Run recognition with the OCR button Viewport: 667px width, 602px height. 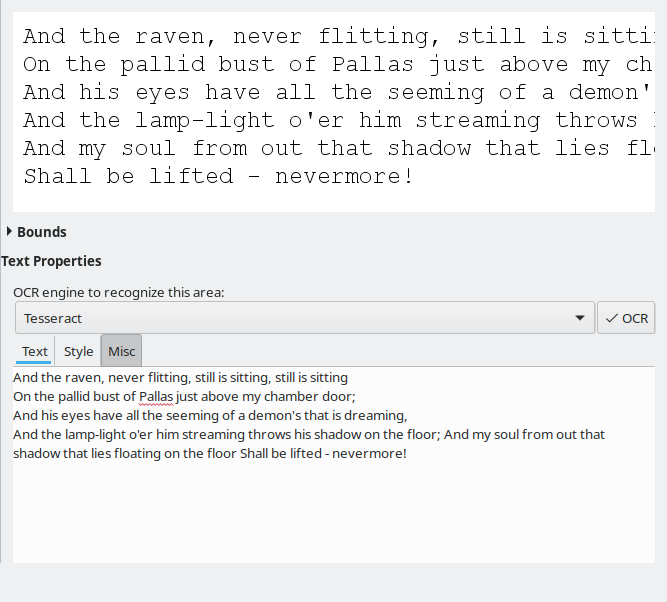point(626,318)
